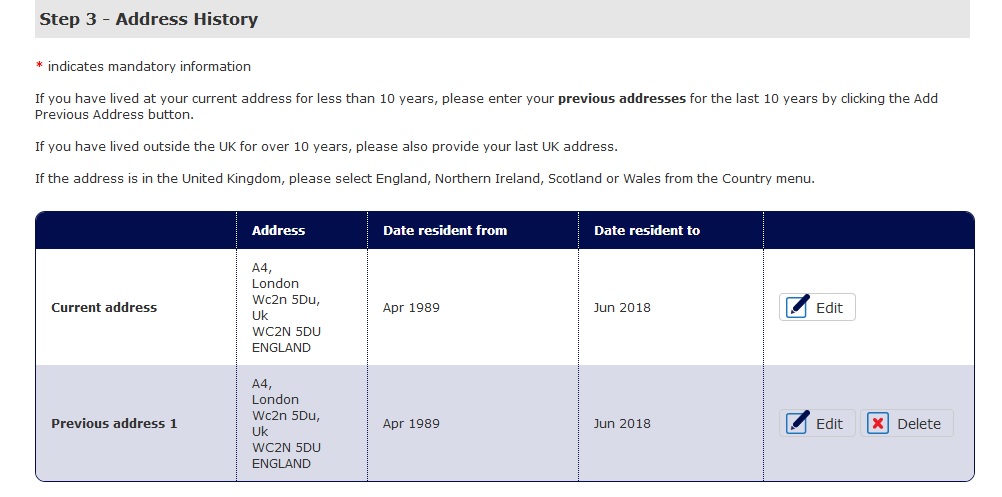
Task: Click Jun 2018 in Previous address 1 row
Action: click(622, 423)
